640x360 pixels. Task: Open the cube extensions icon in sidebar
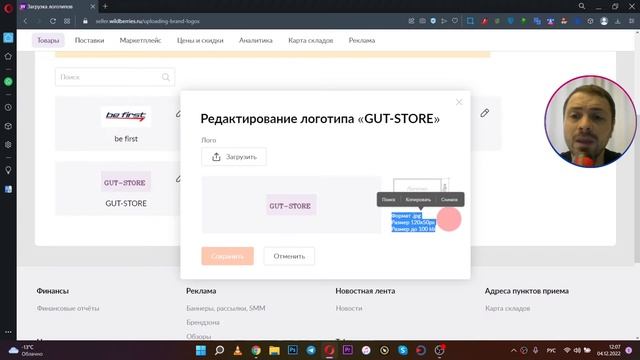coord(8,126)
